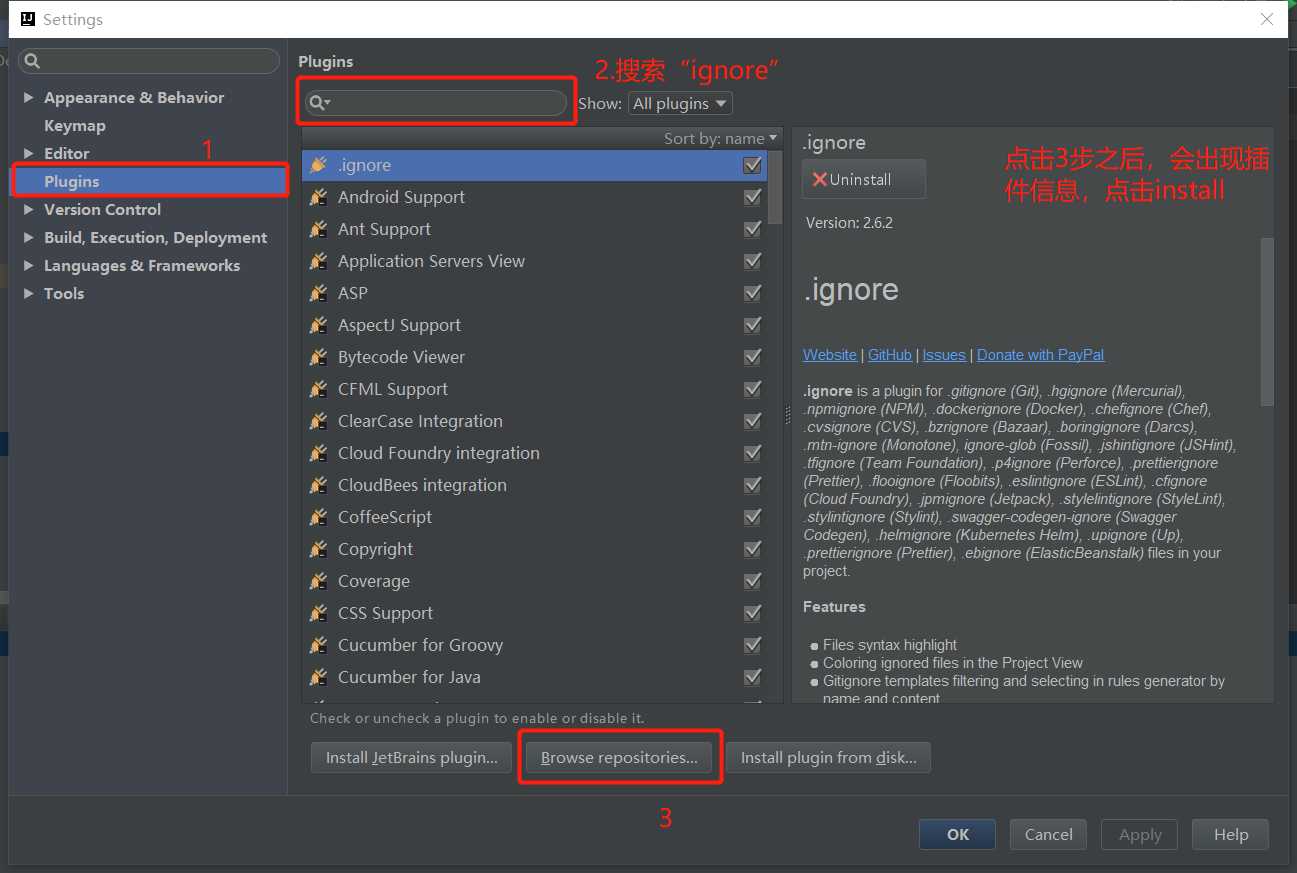Expand Build, Execution, Deployment section
The height and width of the screenshot is (873, 1297).
[28, 237]
